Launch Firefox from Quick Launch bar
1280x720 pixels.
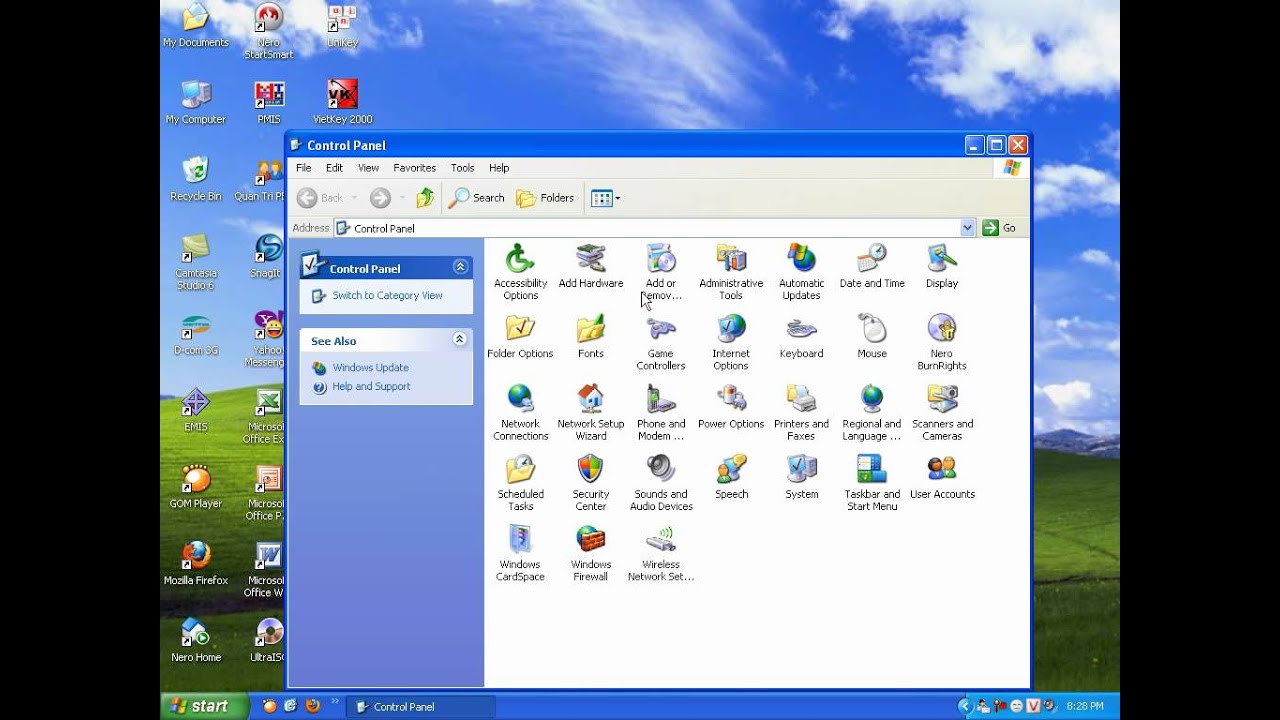pyautogui.click(x=312, y=706)
